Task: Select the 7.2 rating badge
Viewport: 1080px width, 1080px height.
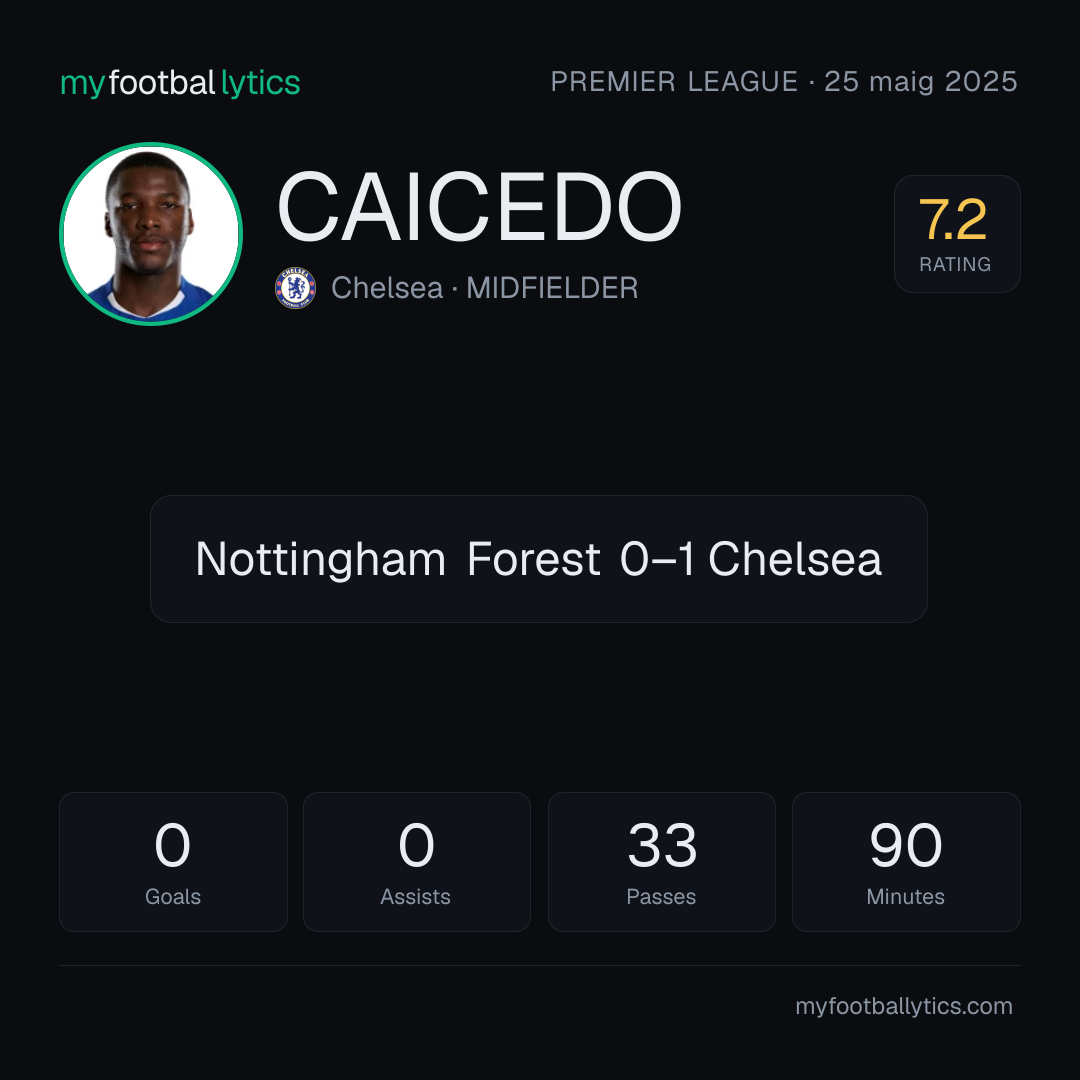Action: (957, 234)
